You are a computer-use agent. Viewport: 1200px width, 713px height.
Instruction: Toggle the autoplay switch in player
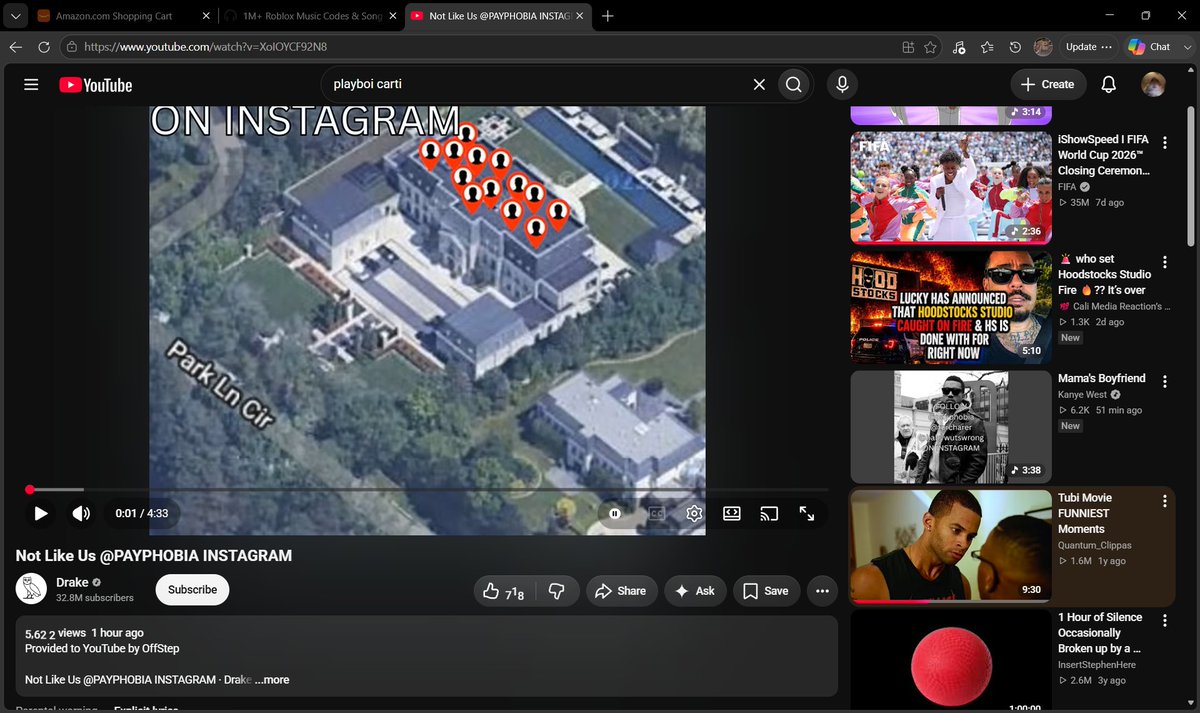click(x=615, y=513)
